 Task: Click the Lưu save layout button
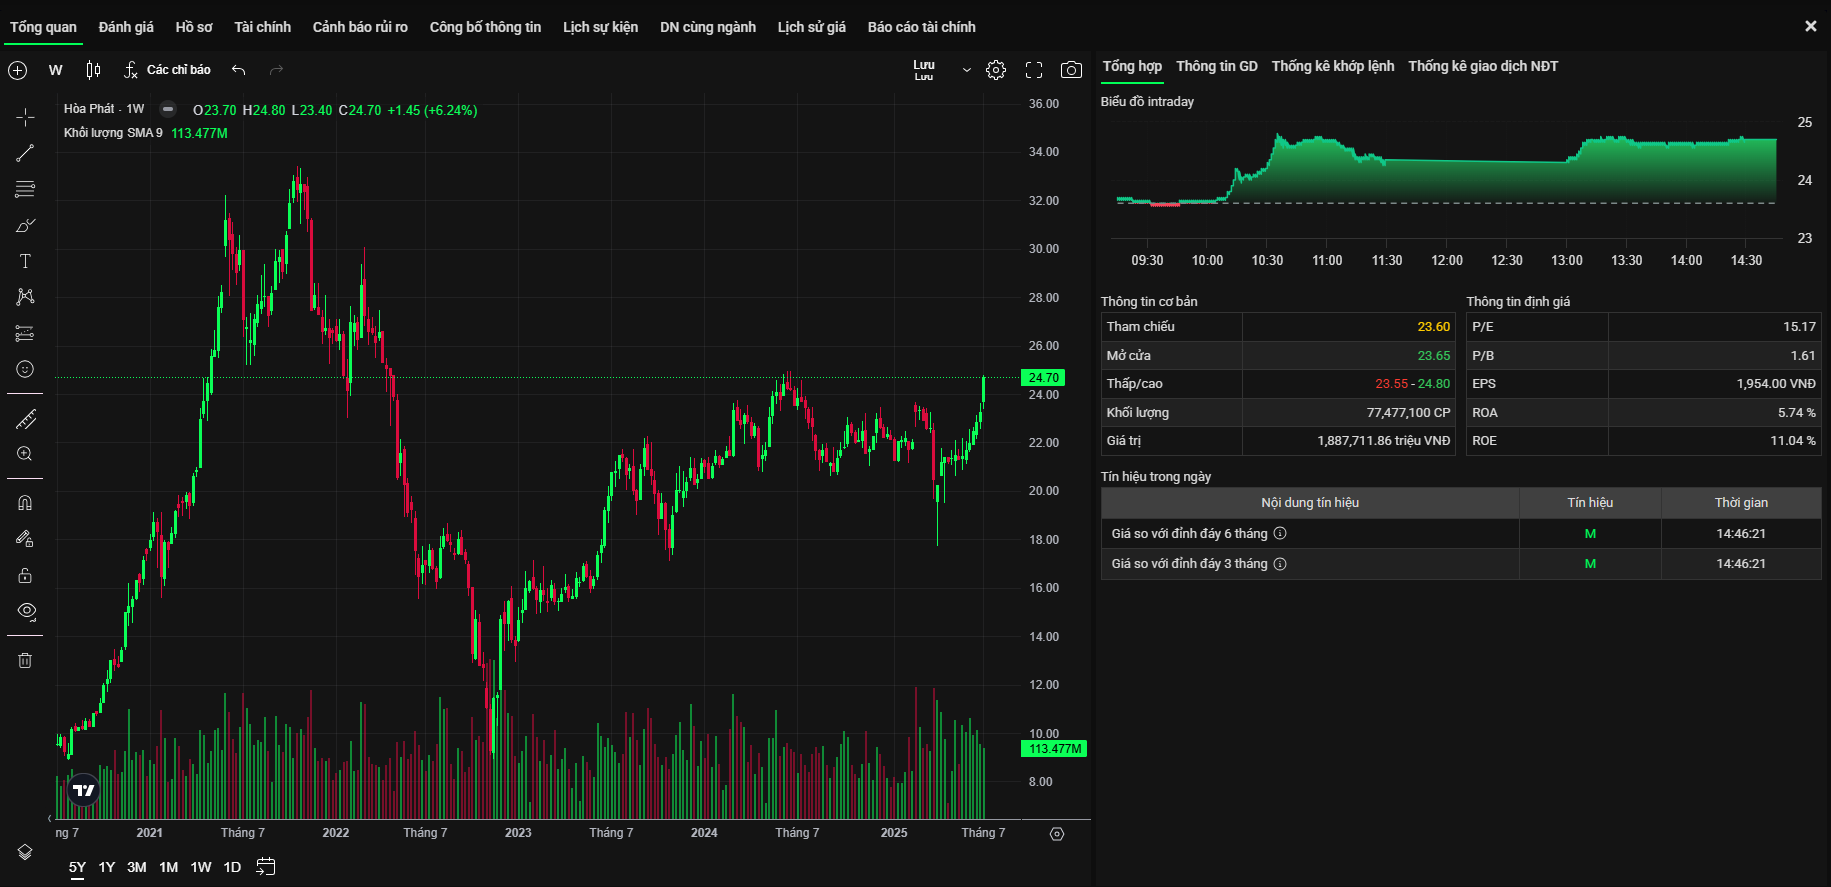click(x=924, y=70)
